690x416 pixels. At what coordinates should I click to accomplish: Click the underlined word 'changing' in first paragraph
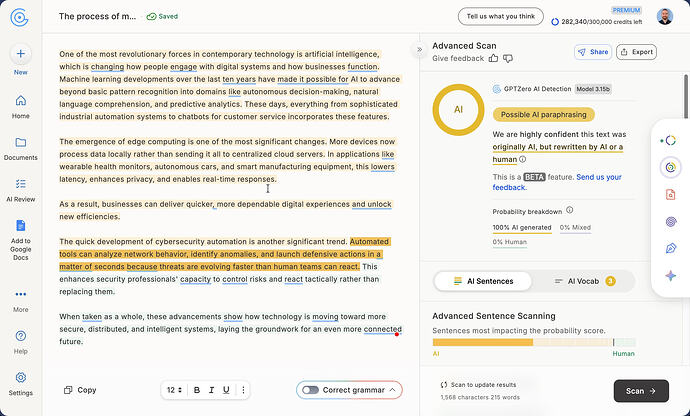(107, 67)
